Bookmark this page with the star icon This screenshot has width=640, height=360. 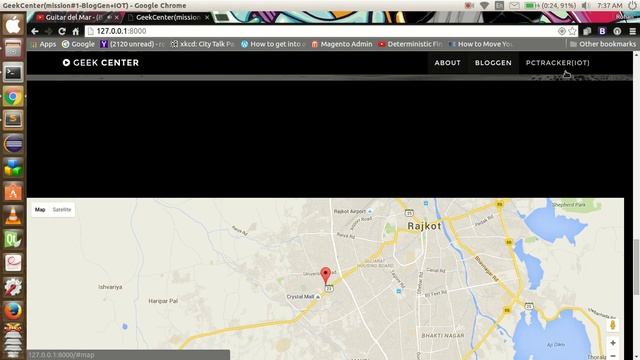pos(572,31)
